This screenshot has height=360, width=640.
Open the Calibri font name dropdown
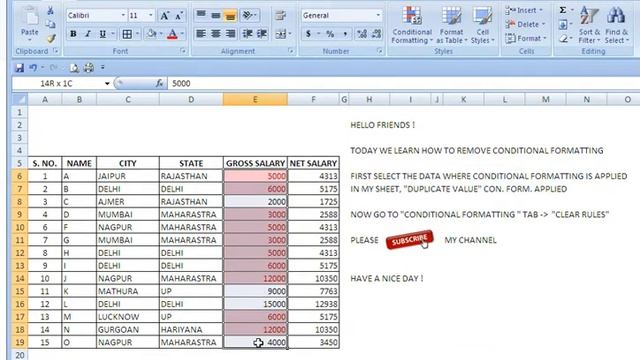[x=123, y=16]
